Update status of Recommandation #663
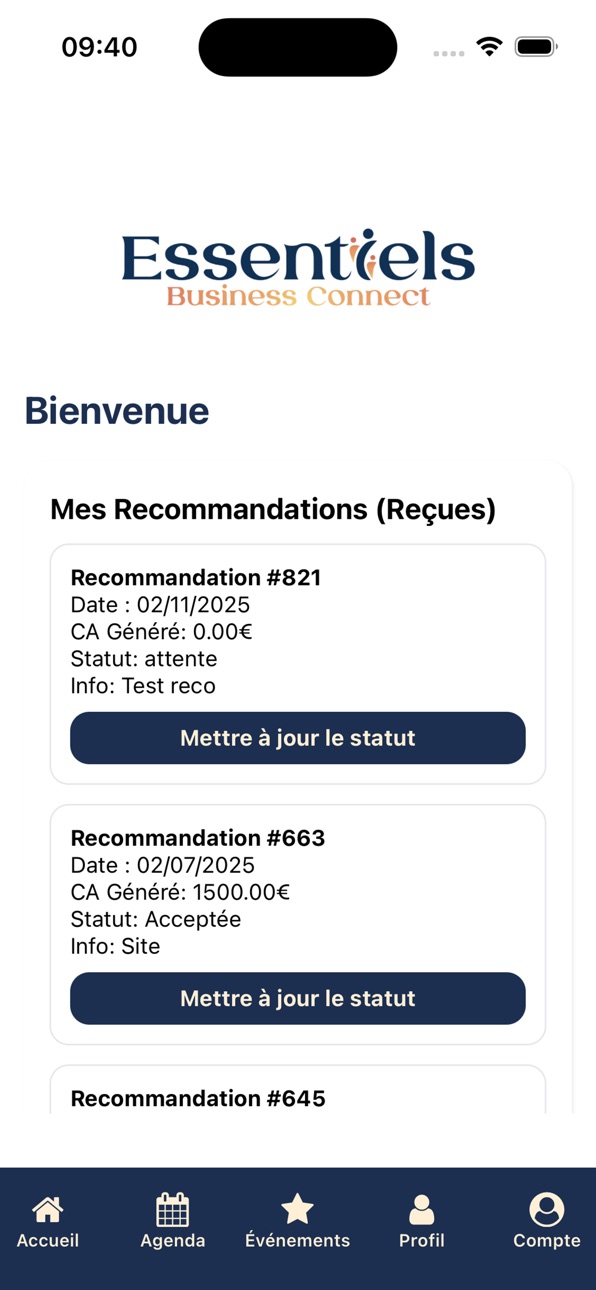The width and height of the screenshot is (596, 1290). [x=298, y=998]
